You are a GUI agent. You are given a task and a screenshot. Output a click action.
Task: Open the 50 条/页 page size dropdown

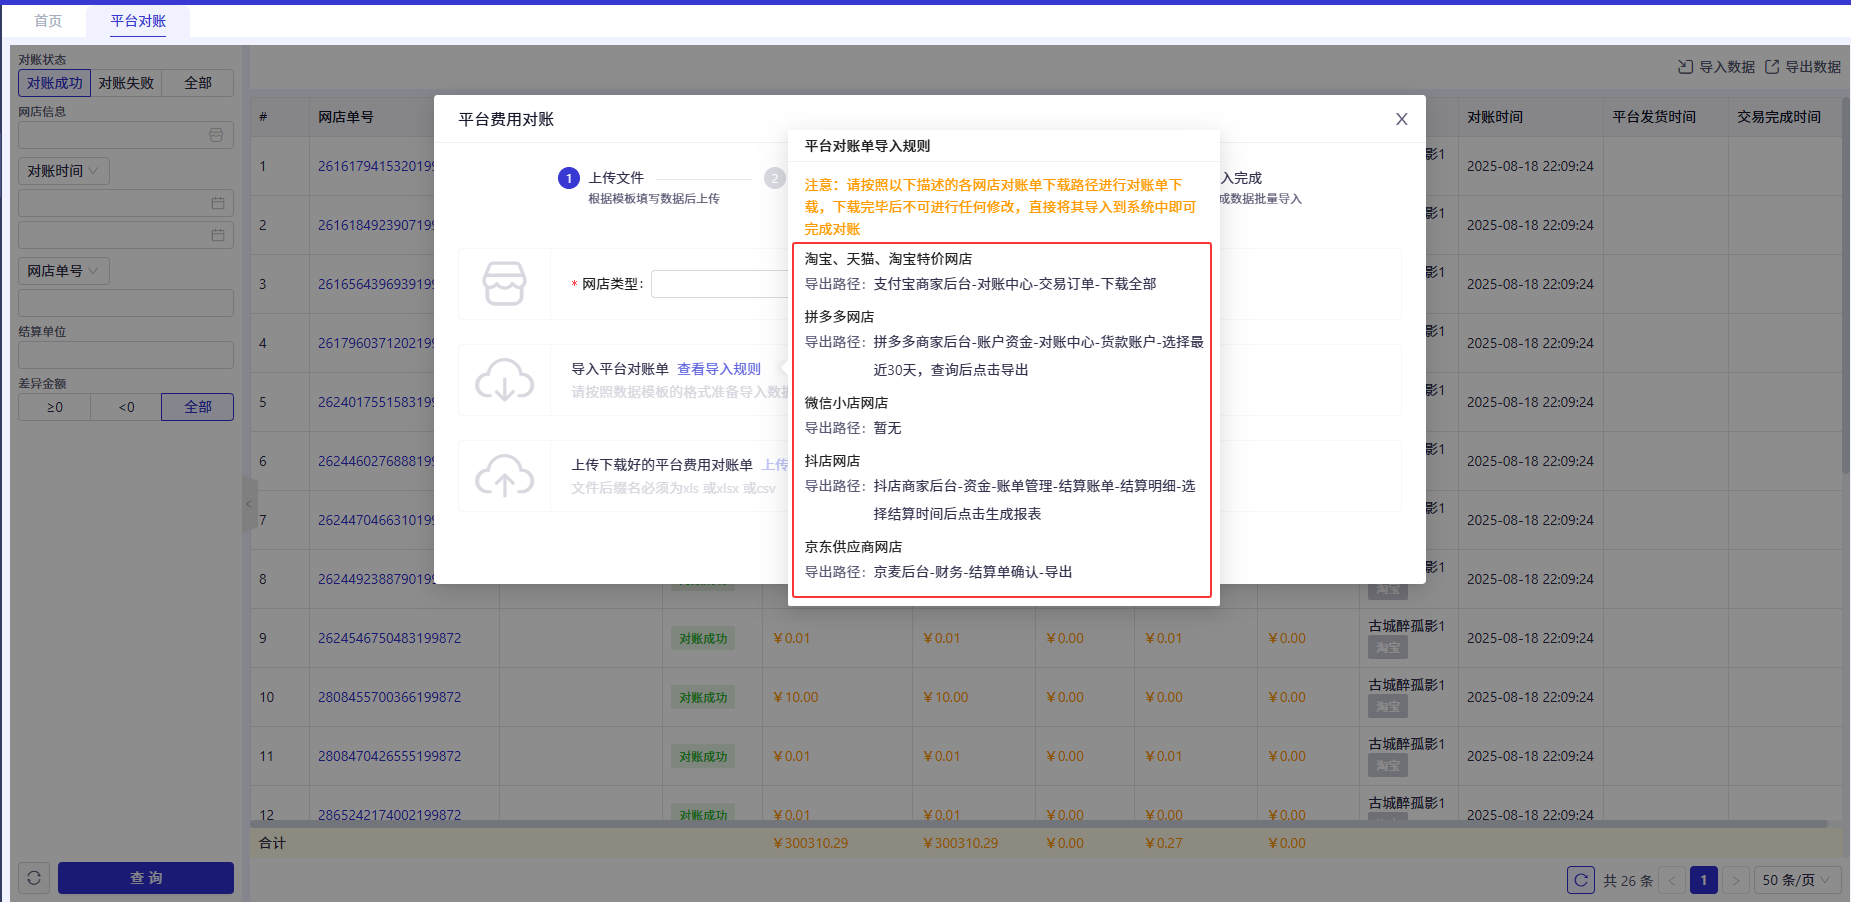1797,880
